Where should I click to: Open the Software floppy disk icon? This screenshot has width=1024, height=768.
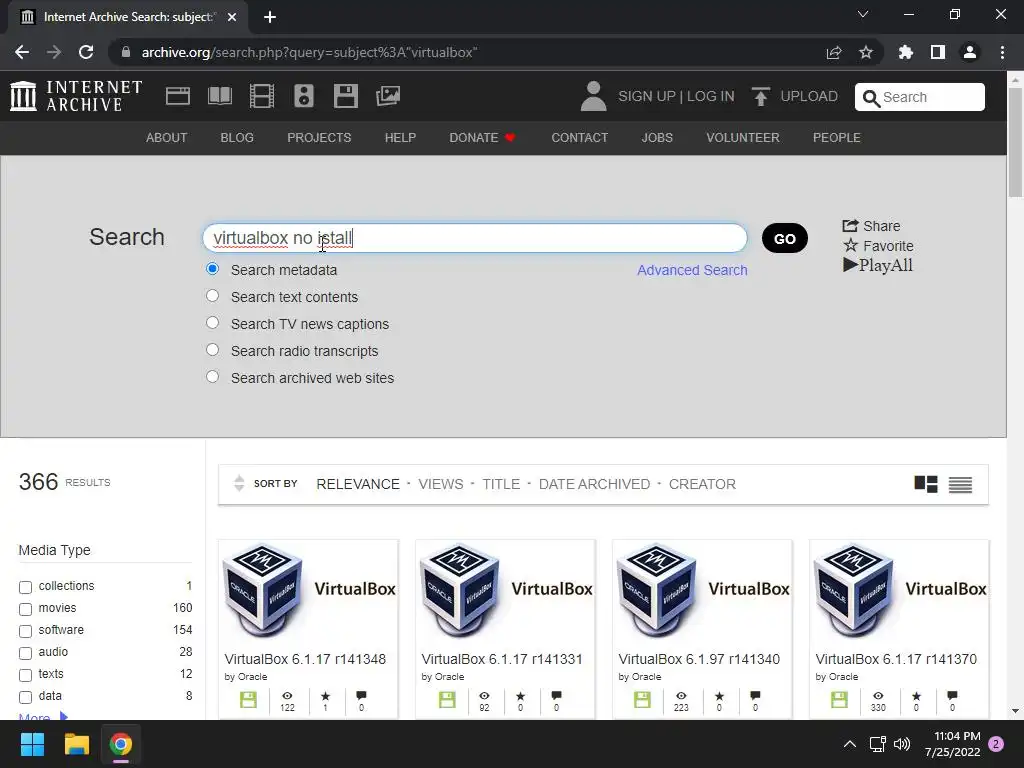coord(345,96)
